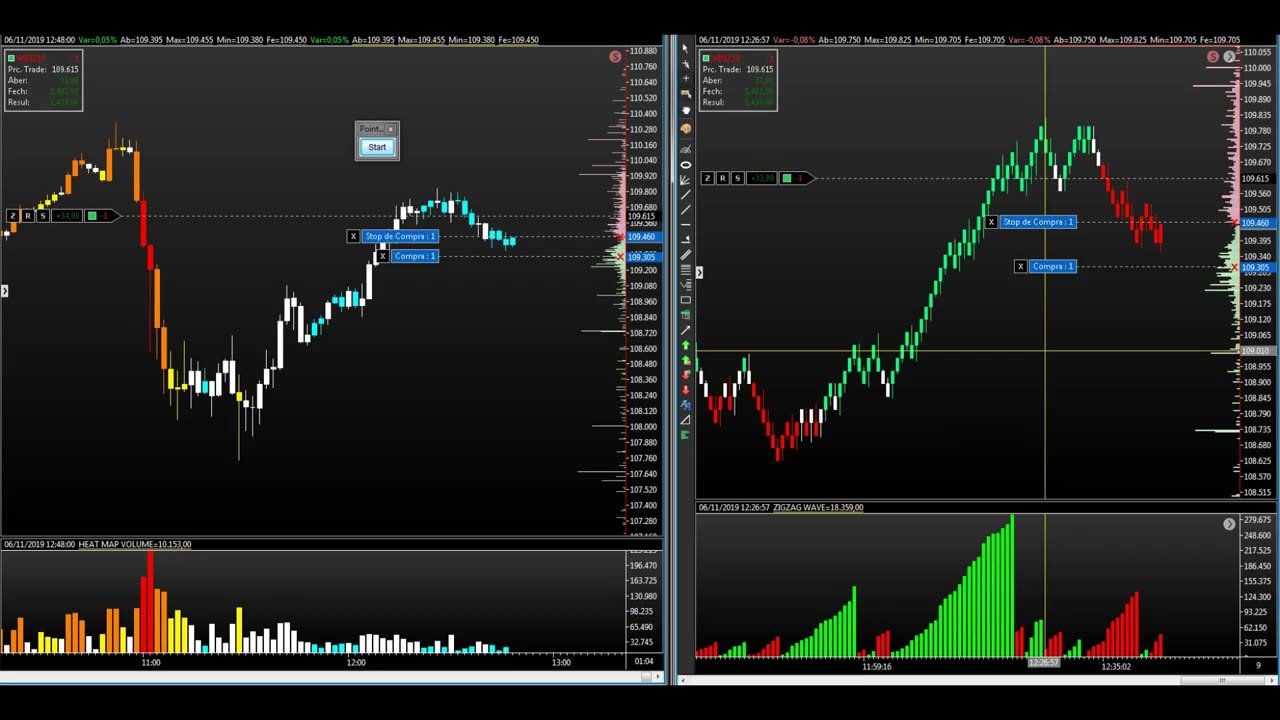Open chevron menu at right chart top corner

pos(1229,57)
